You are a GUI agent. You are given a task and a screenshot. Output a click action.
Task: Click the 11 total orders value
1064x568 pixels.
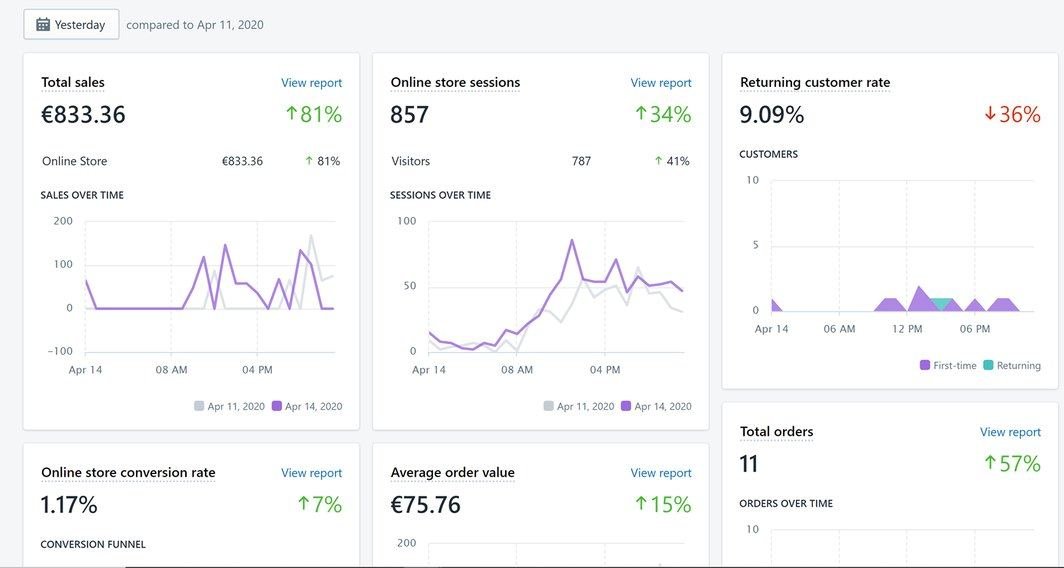[748, 464]
